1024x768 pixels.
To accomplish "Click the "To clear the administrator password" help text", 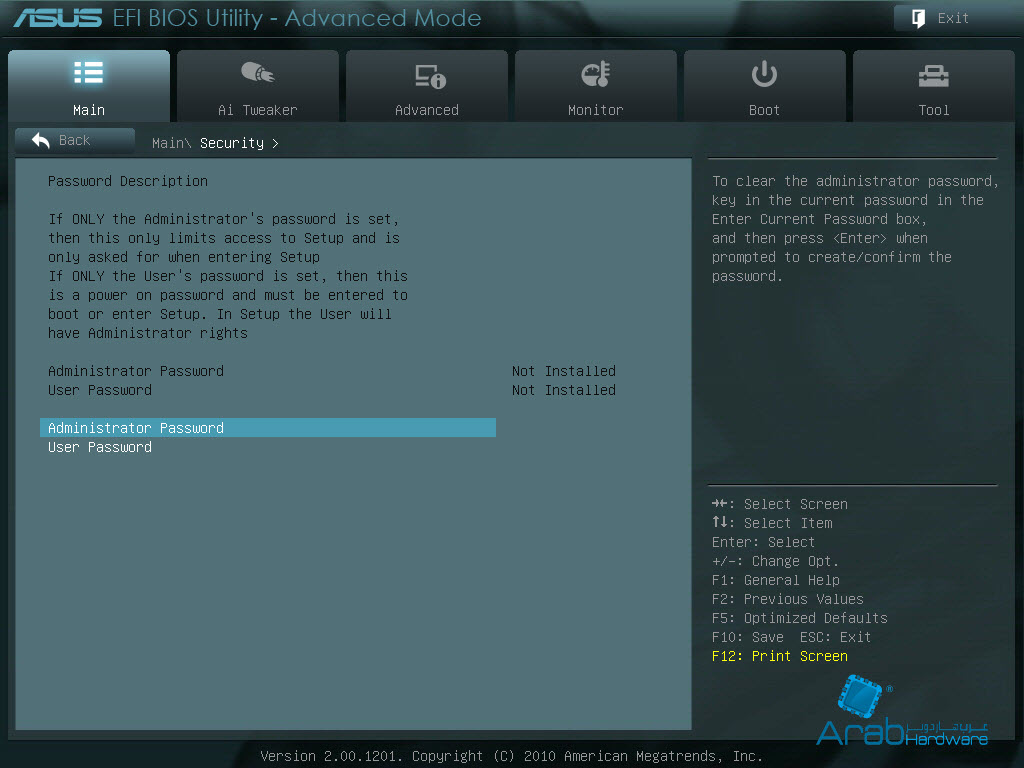I will (855, 228).
